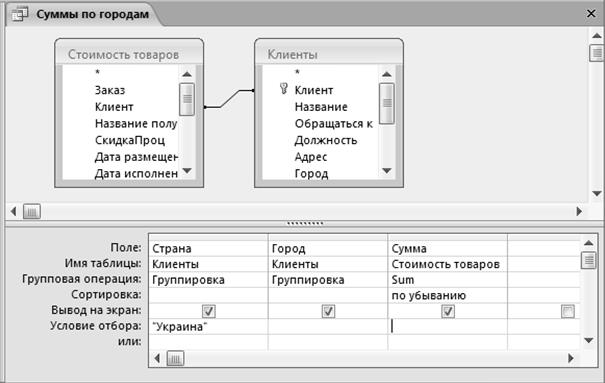
Task: Click the pane splitter dotted handle
Action: coord(305,223)
